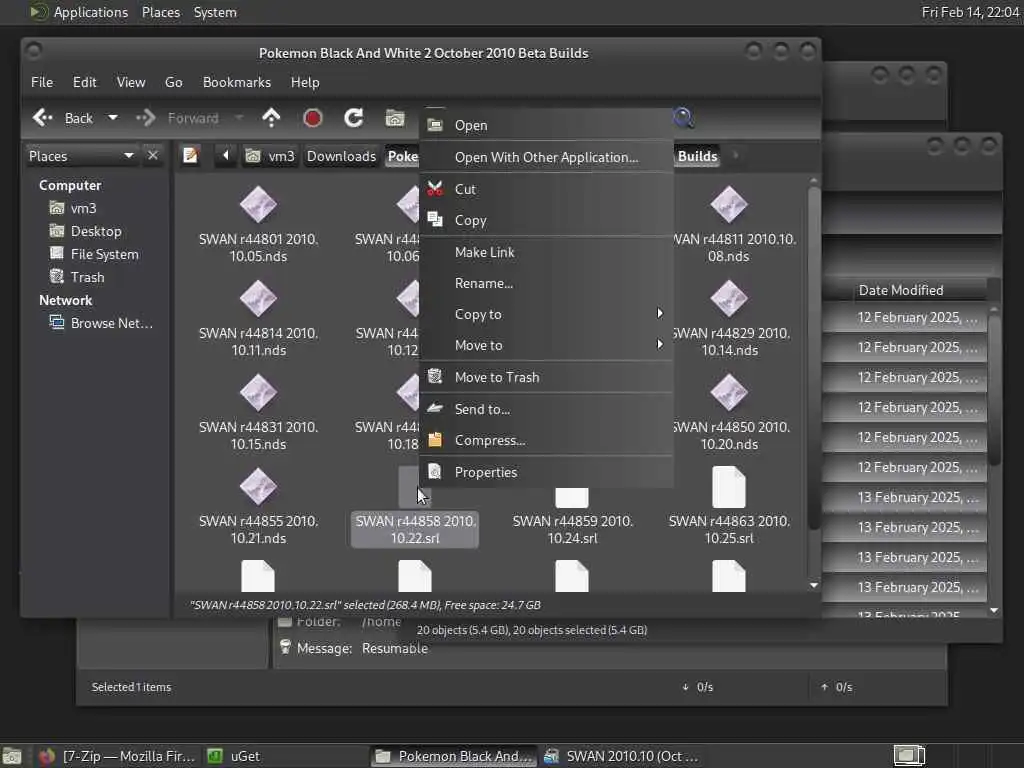Image resolution: width=1024 pixels, height=768 pixels.
Task: Choose Open With Other Application
Action: coord(547,157)
